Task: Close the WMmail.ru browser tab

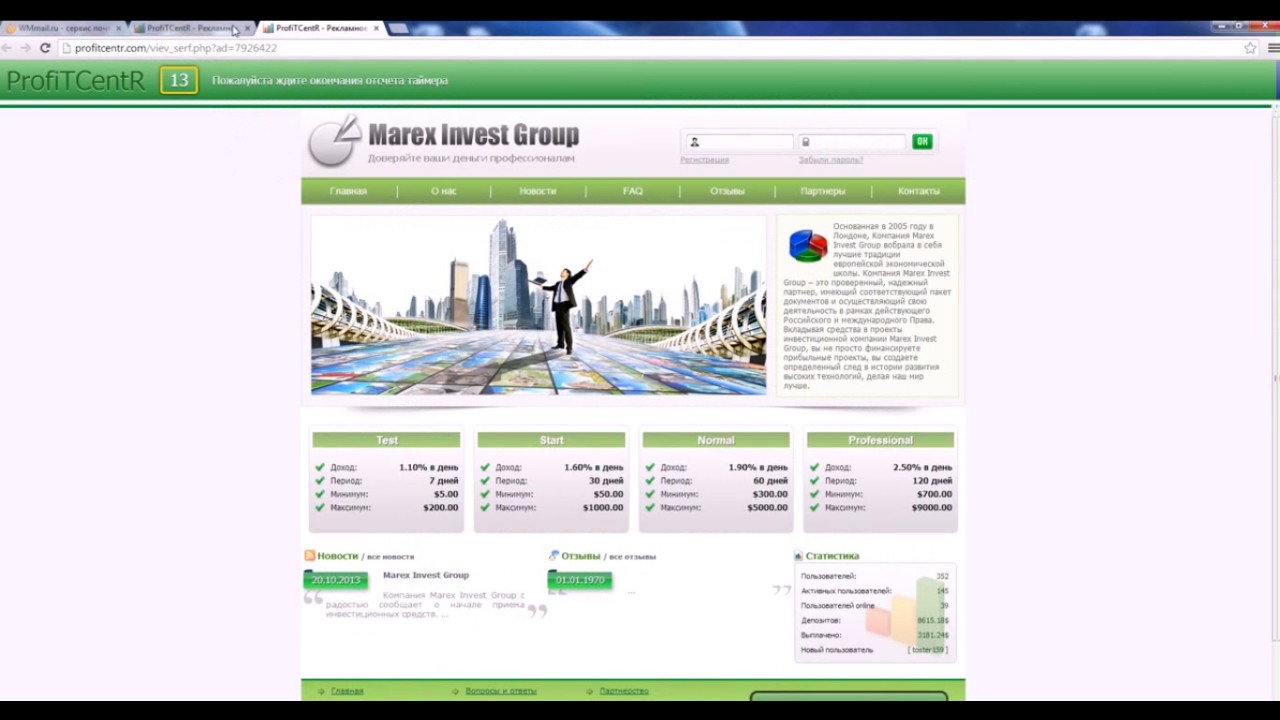Action: [x=118, y=28]
